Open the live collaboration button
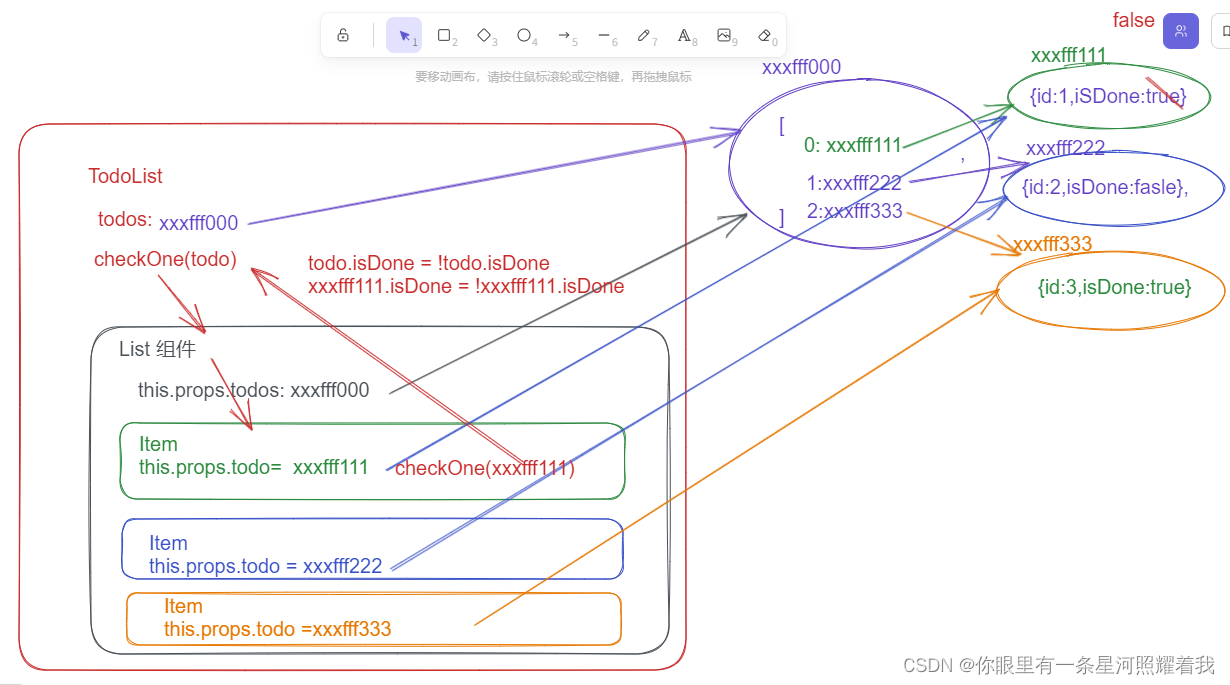 click(x=1181, y=31)
